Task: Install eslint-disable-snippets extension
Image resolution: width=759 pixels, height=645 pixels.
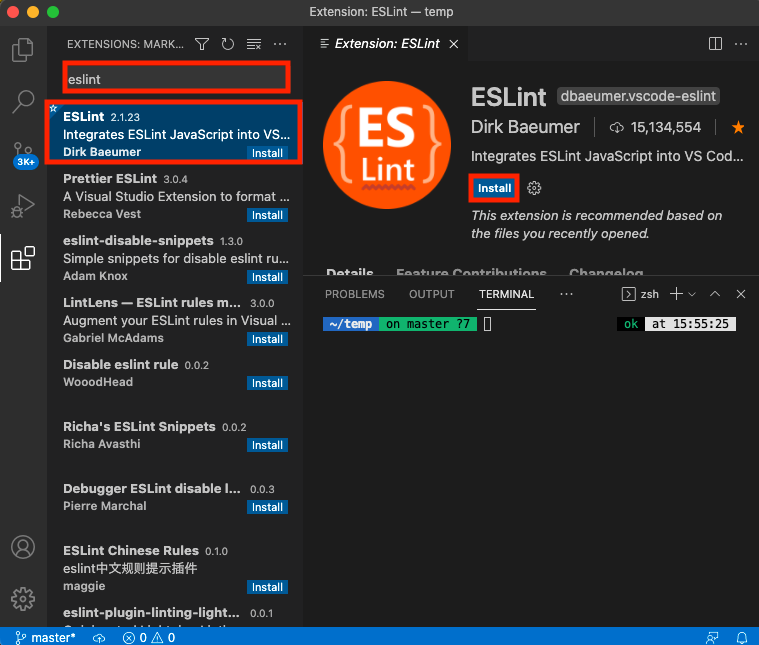Action: 267,277
